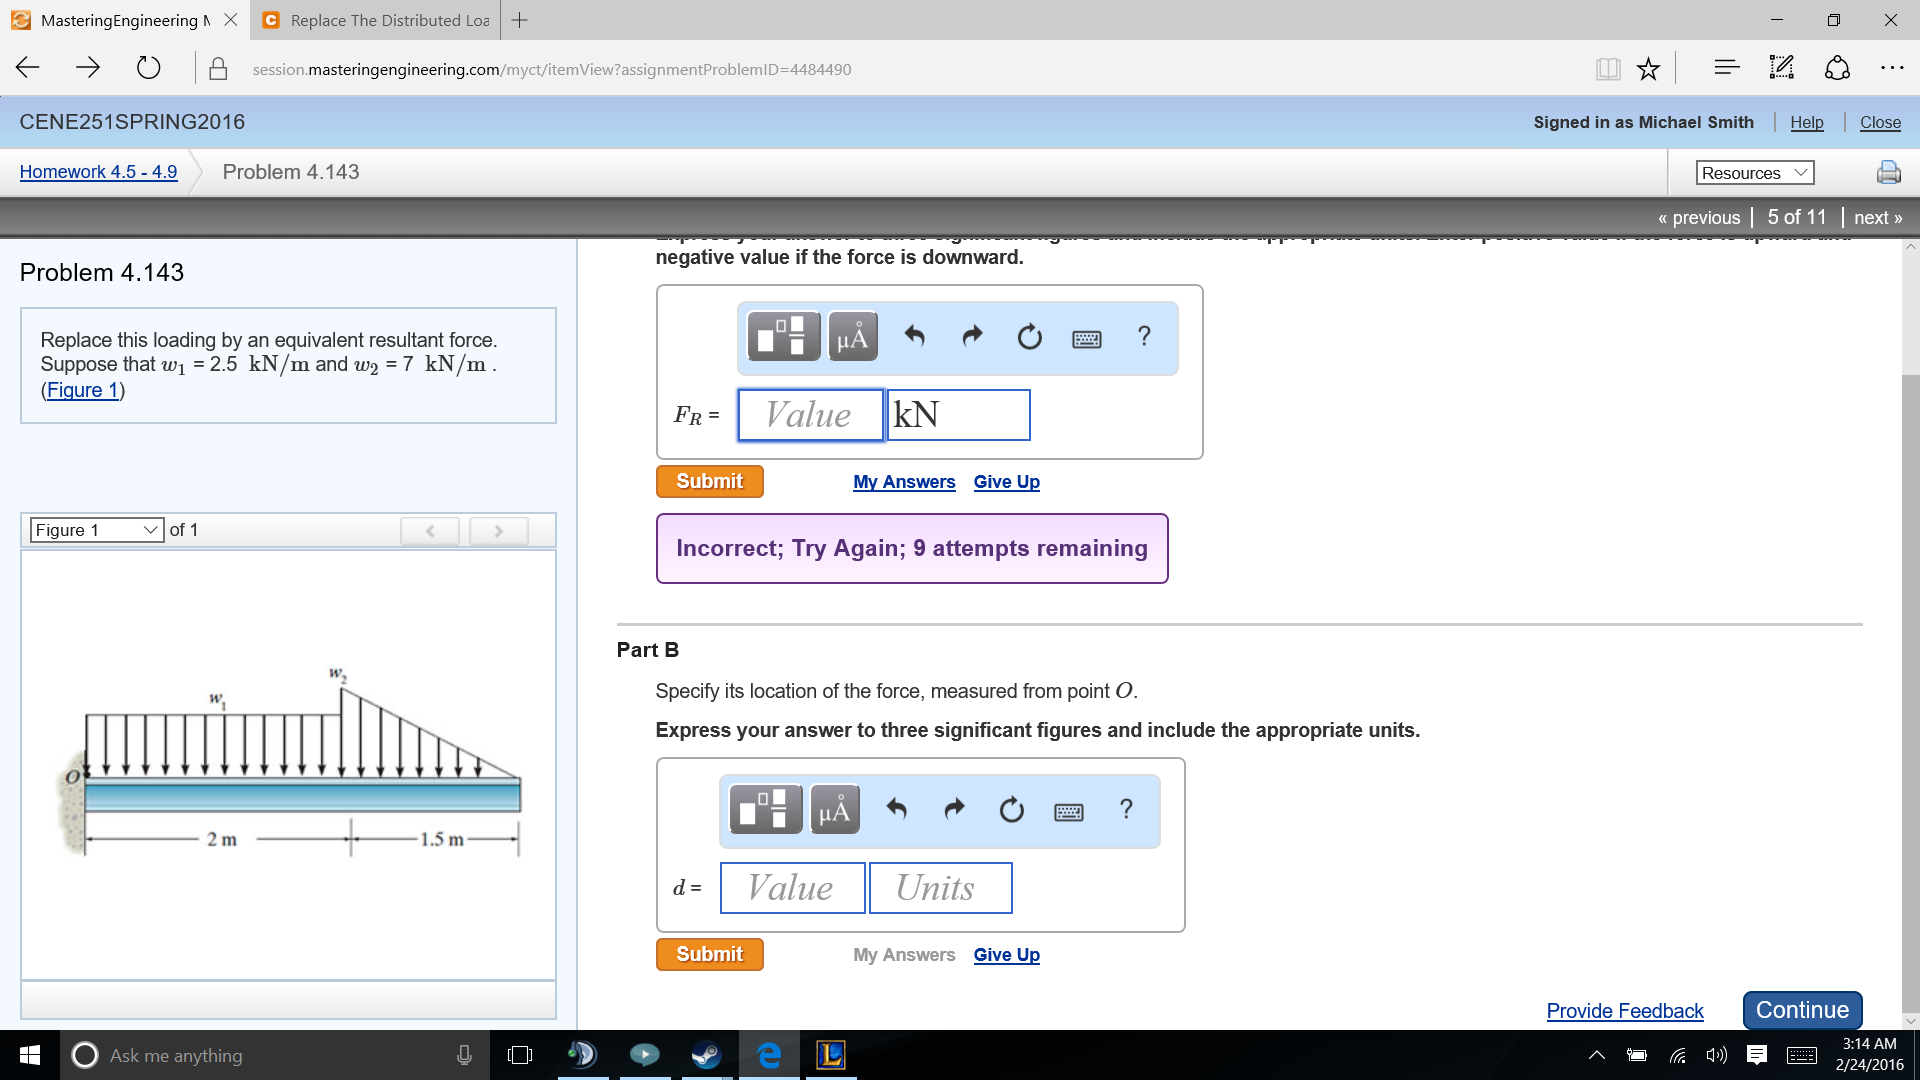The image size is (1920, 1080).
Task: Submit the Part A answer
Action: pyautogui.click(x=709, y=481)
